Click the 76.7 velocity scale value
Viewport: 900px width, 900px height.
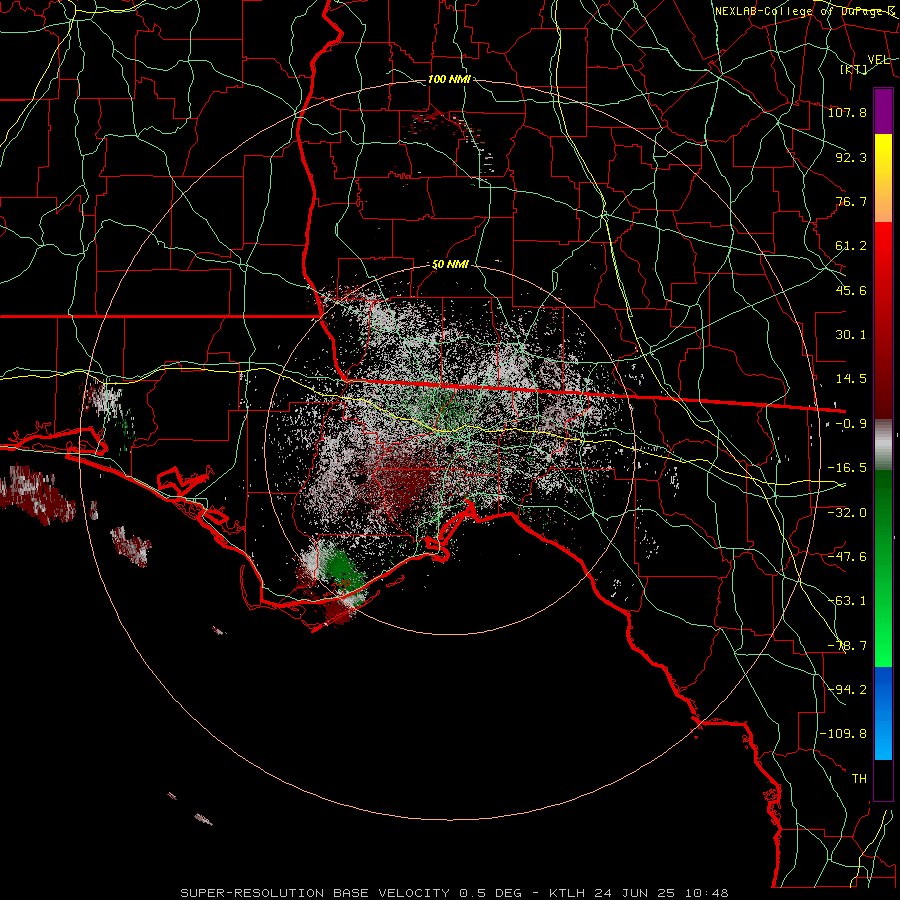point(851,201)
